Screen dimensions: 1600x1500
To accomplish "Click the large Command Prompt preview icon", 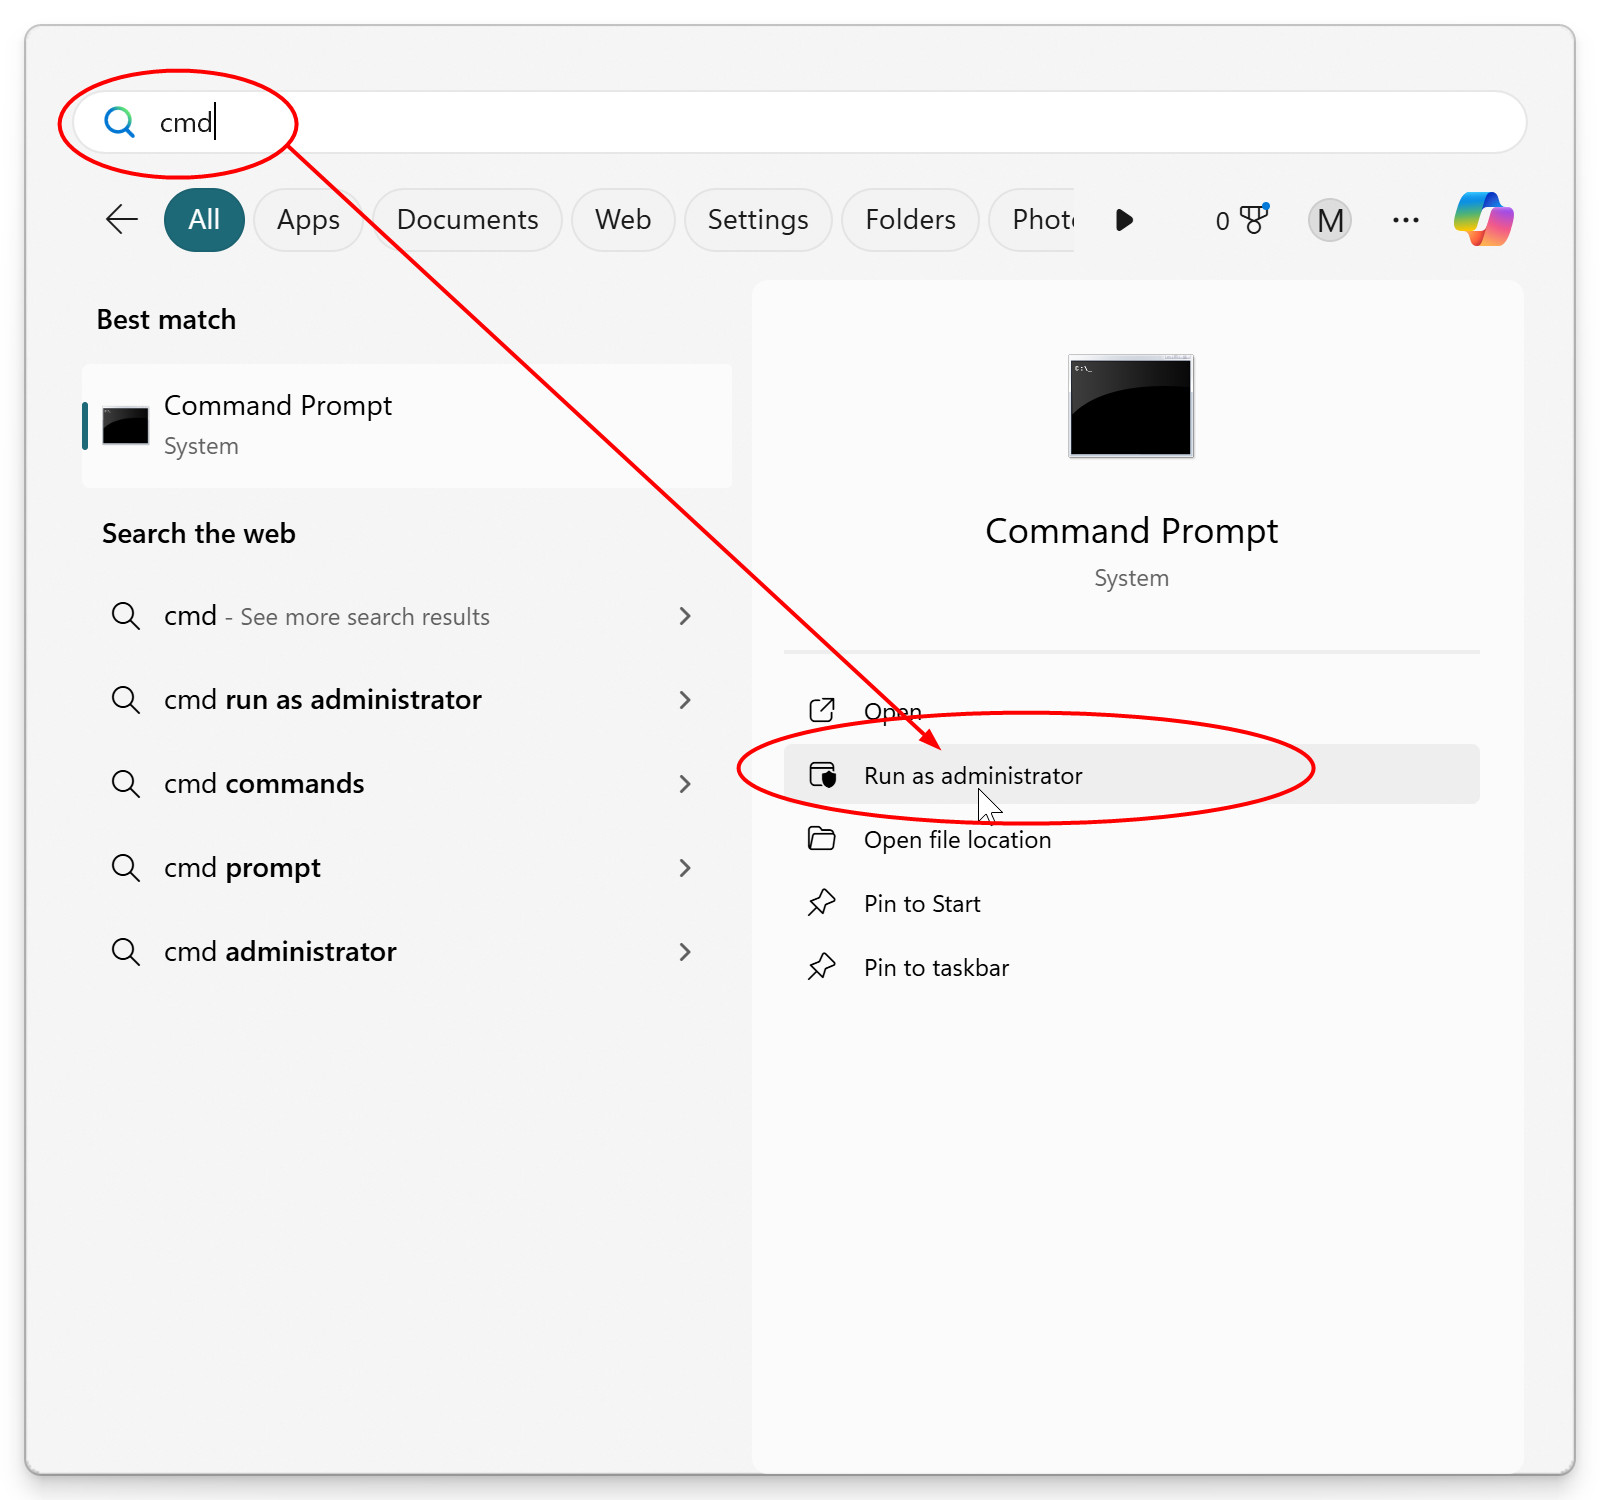I will [1130, 406].
